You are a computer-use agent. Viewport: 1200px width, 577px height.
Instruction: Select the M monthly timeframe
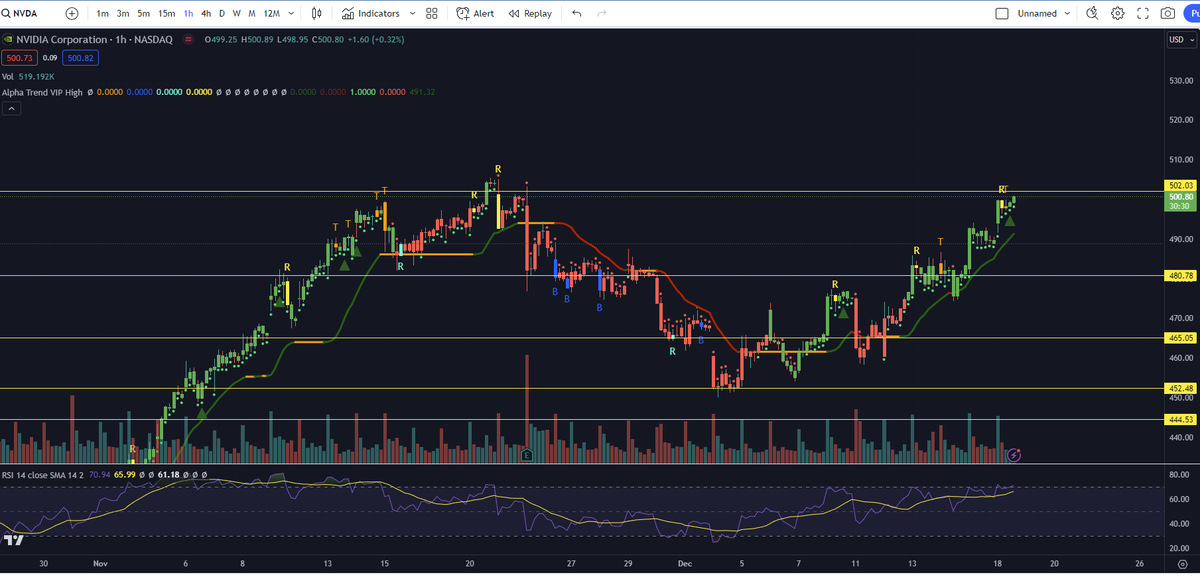(x=251, y=13)
